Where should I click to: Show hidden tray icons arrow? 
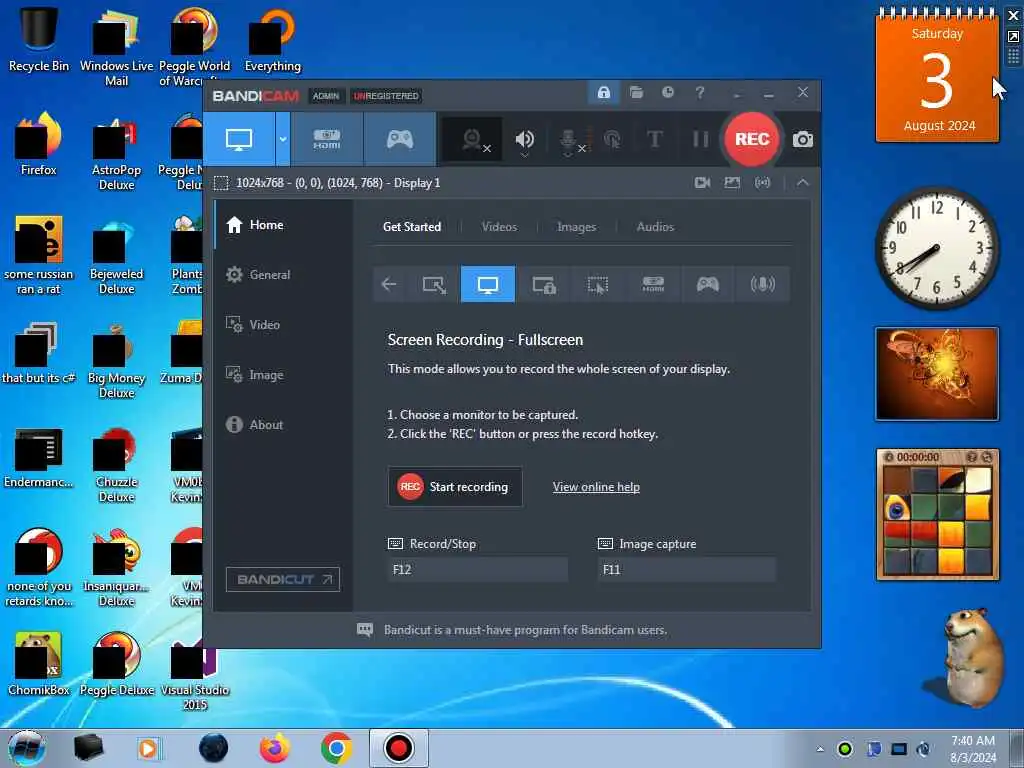pos(820,749)
